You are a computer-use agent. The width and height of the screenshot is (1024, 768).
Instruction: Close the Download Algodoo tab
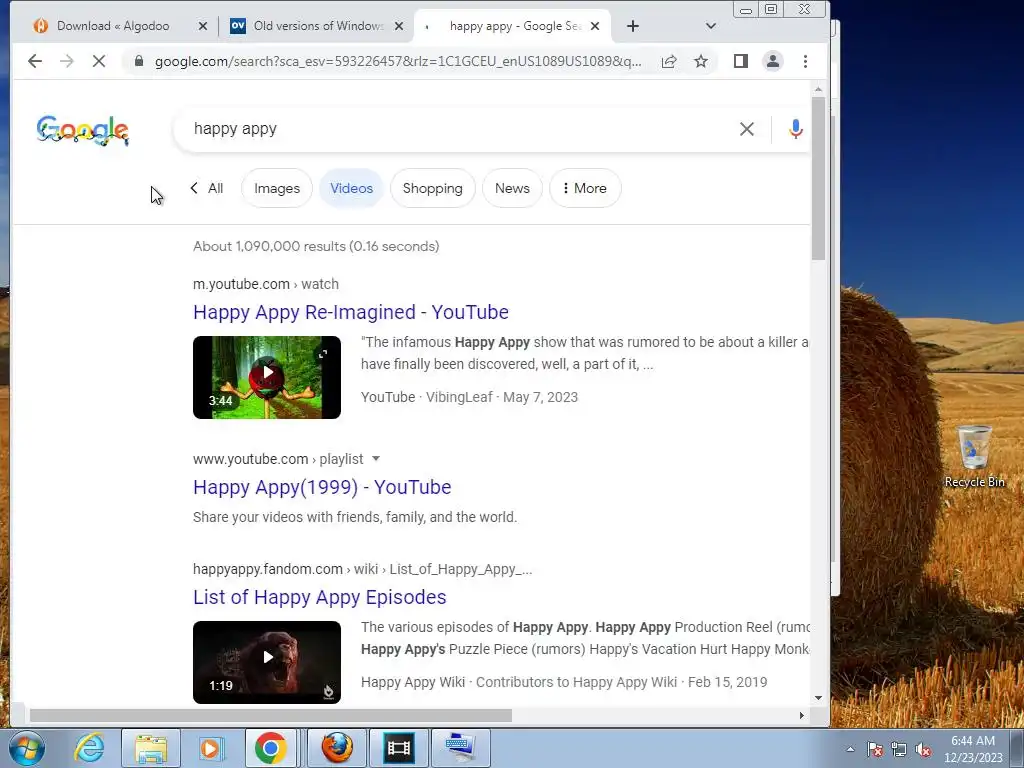click(x=202, y=26)
